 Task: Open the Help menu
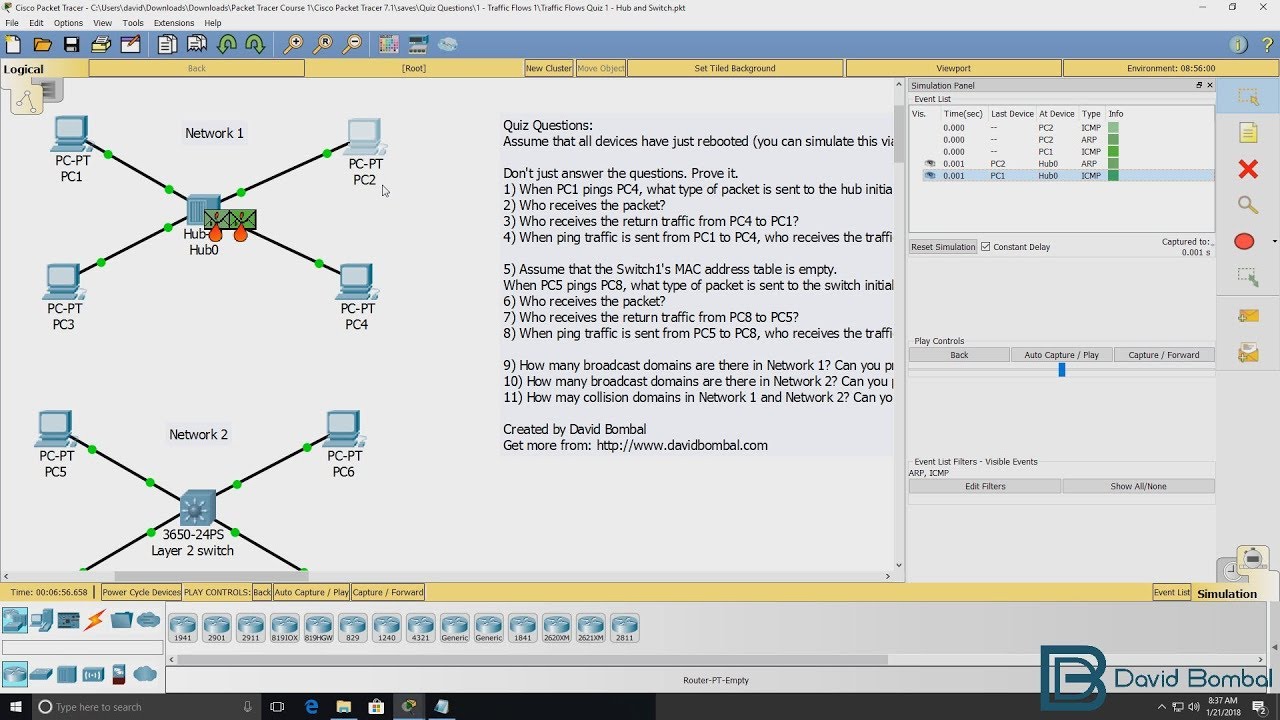[x=213, y=23]
